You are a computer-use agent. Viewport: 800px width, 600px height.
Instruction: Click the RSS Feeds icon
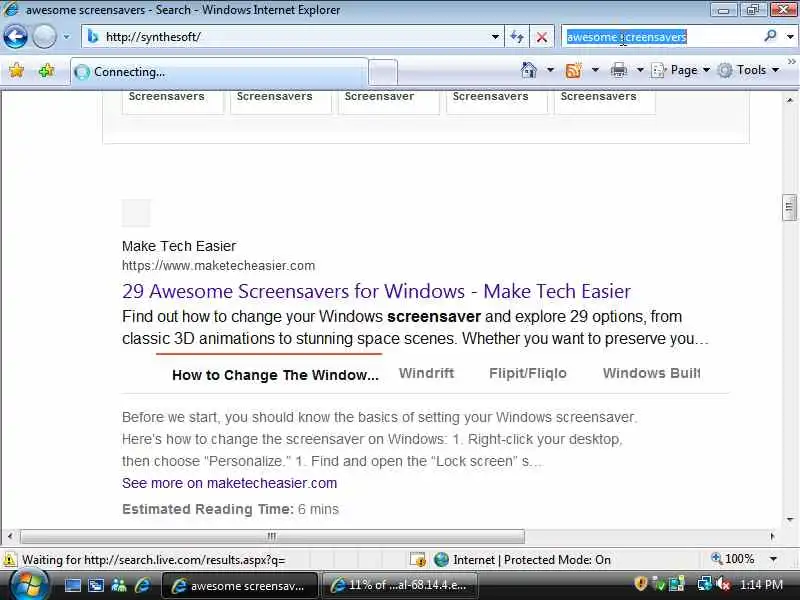(x=573, y=70)
